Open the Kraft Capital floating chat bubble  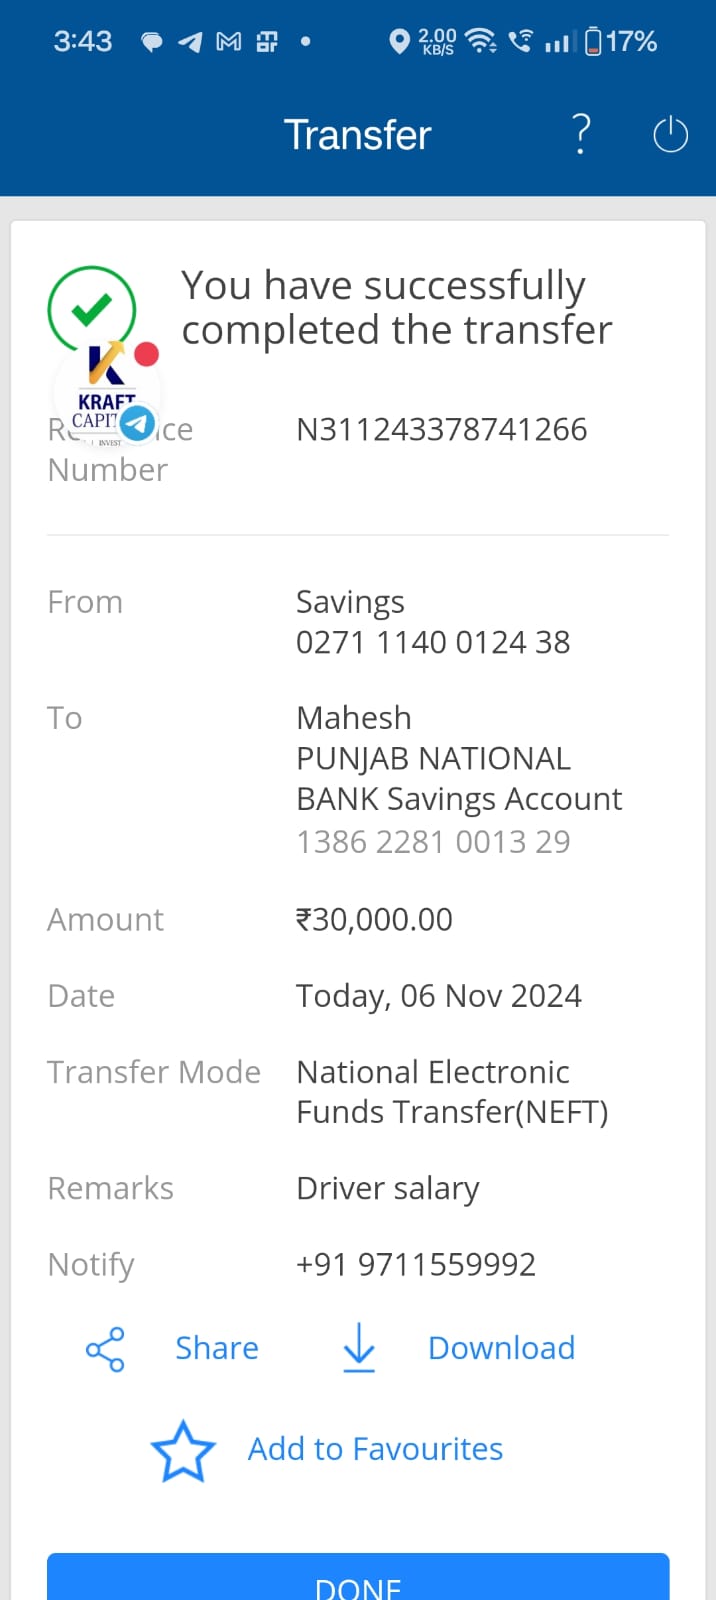tap(107, 390)
